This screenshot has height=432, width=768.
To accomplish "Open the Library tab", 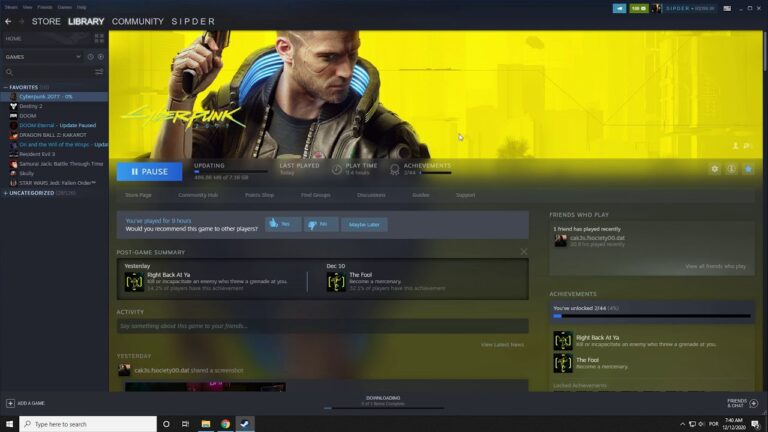I will point(86,22).
